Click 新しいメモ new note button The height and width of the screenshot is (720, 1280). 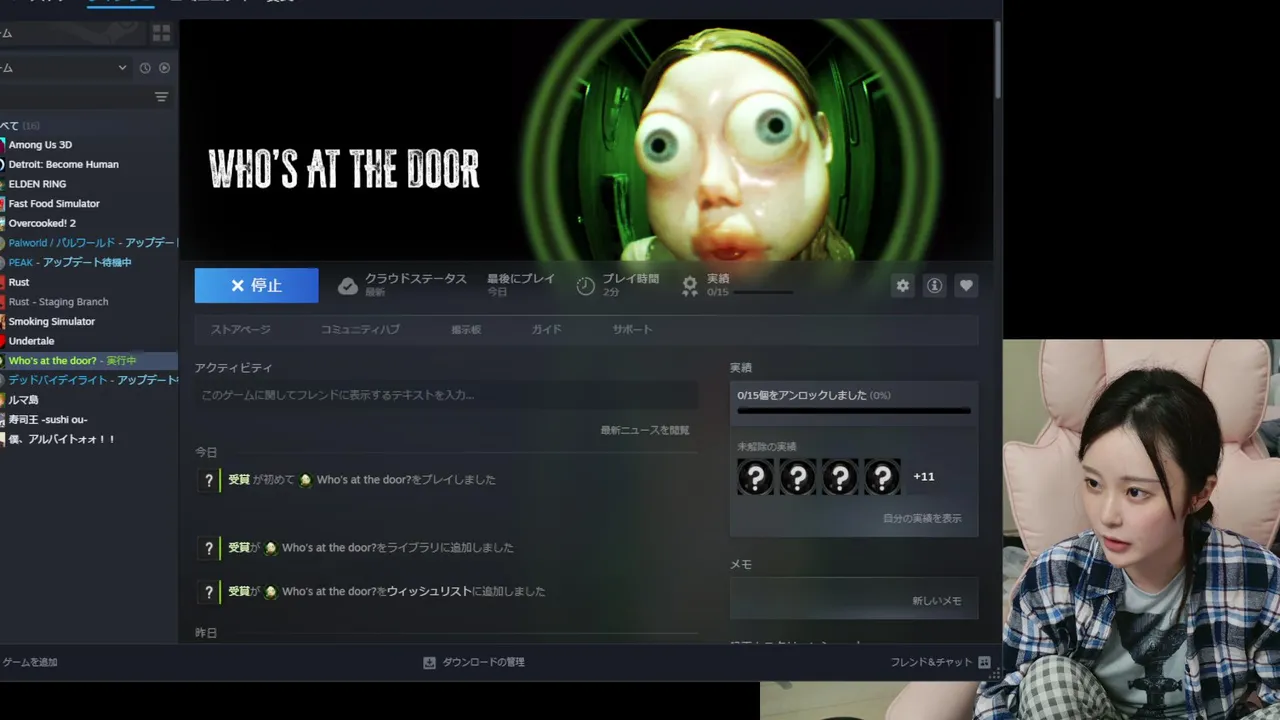coord(937,601)
